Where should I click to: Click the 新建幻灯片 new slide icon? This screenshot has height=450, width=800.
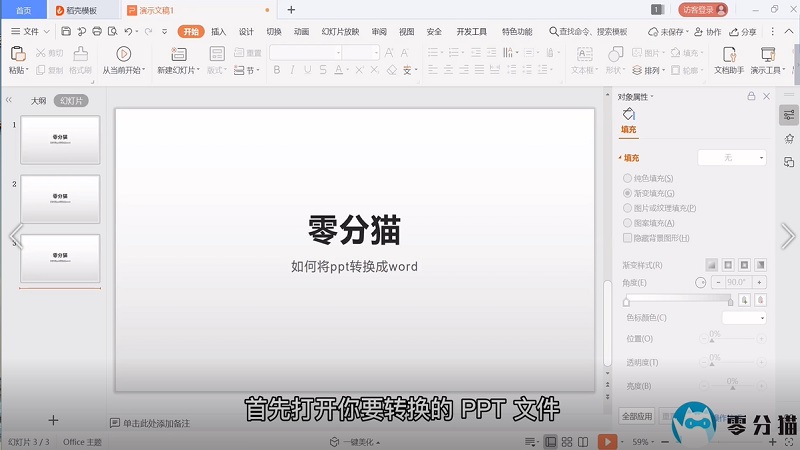[x=178, y=53]
